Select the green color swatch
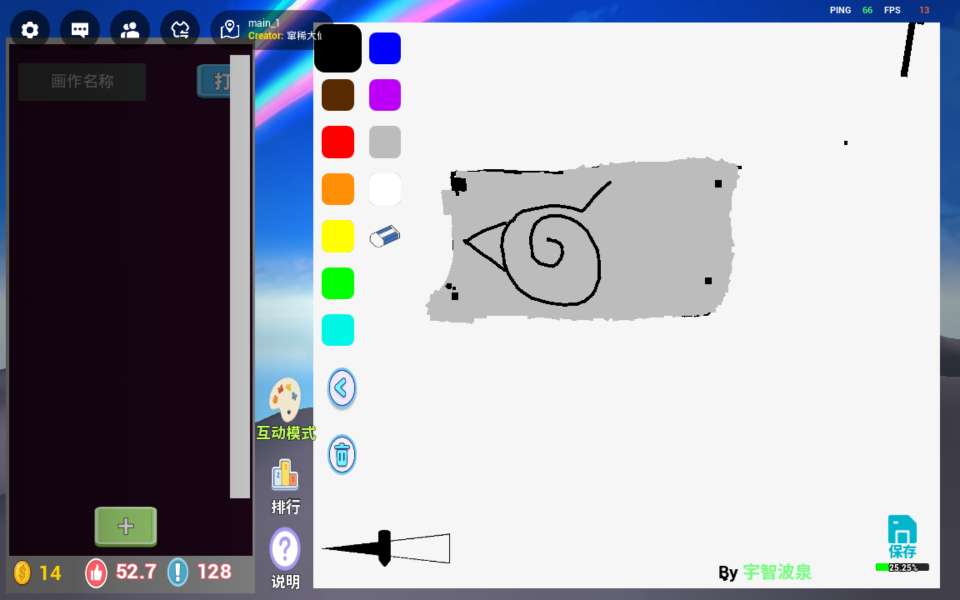The width and height of the screenshot is (960, 600). (x=338, y=283)
